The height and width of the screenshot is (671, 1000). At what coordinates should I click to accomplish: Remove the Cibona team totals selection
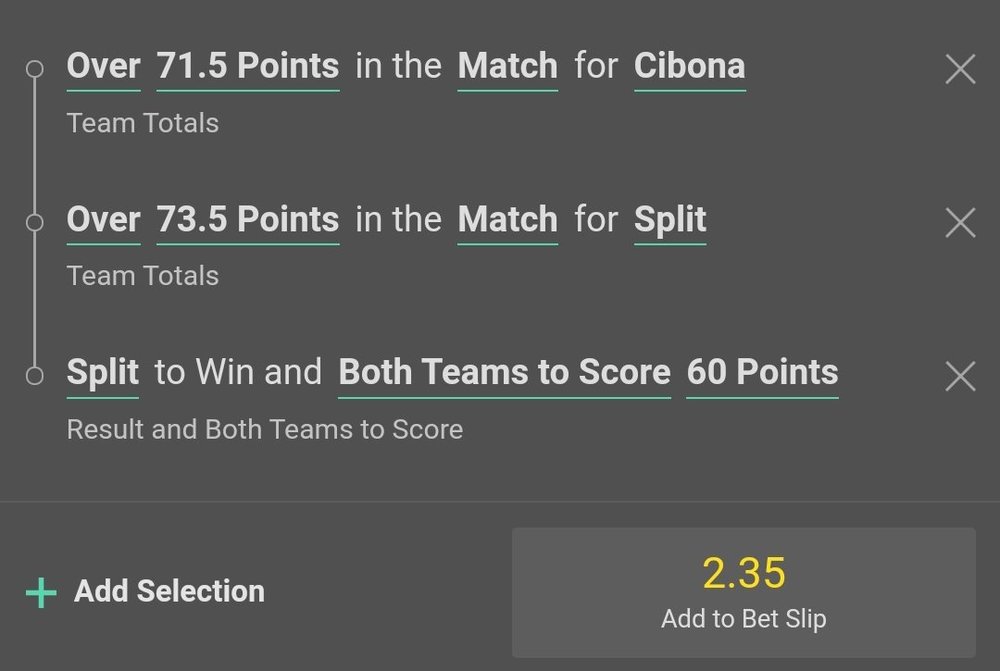tap(960, 69)
